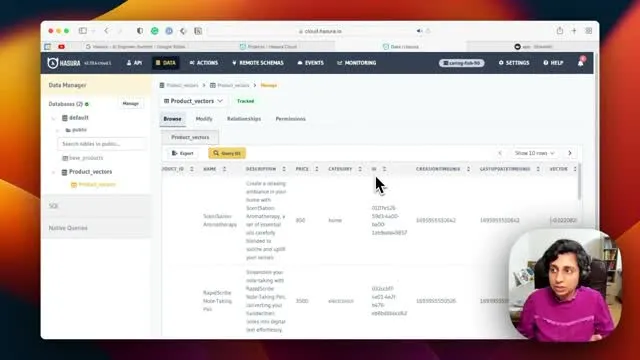The height and width of the screenshot is (360, 640).
Task: Select the public schema folder
Action: click(x=76, y=130)
